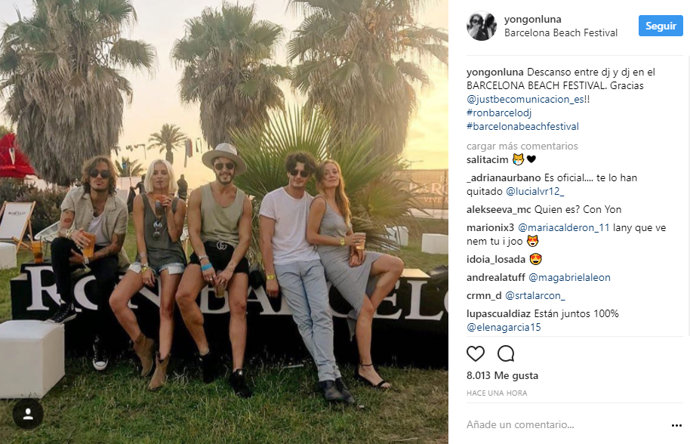The width and height of the screenshot is (690, 444).
Task: Open the comment speech bubble icon
Action: [x=506, y=353]
